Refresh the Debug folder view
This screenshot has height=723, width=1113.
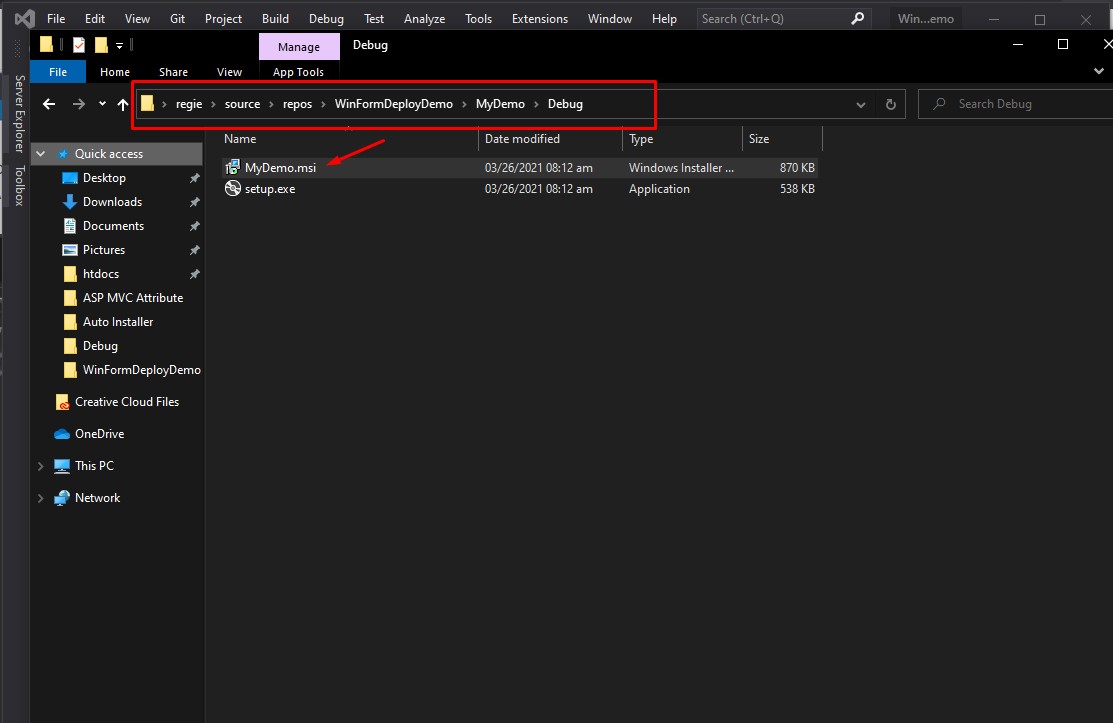tap(891, 104)
